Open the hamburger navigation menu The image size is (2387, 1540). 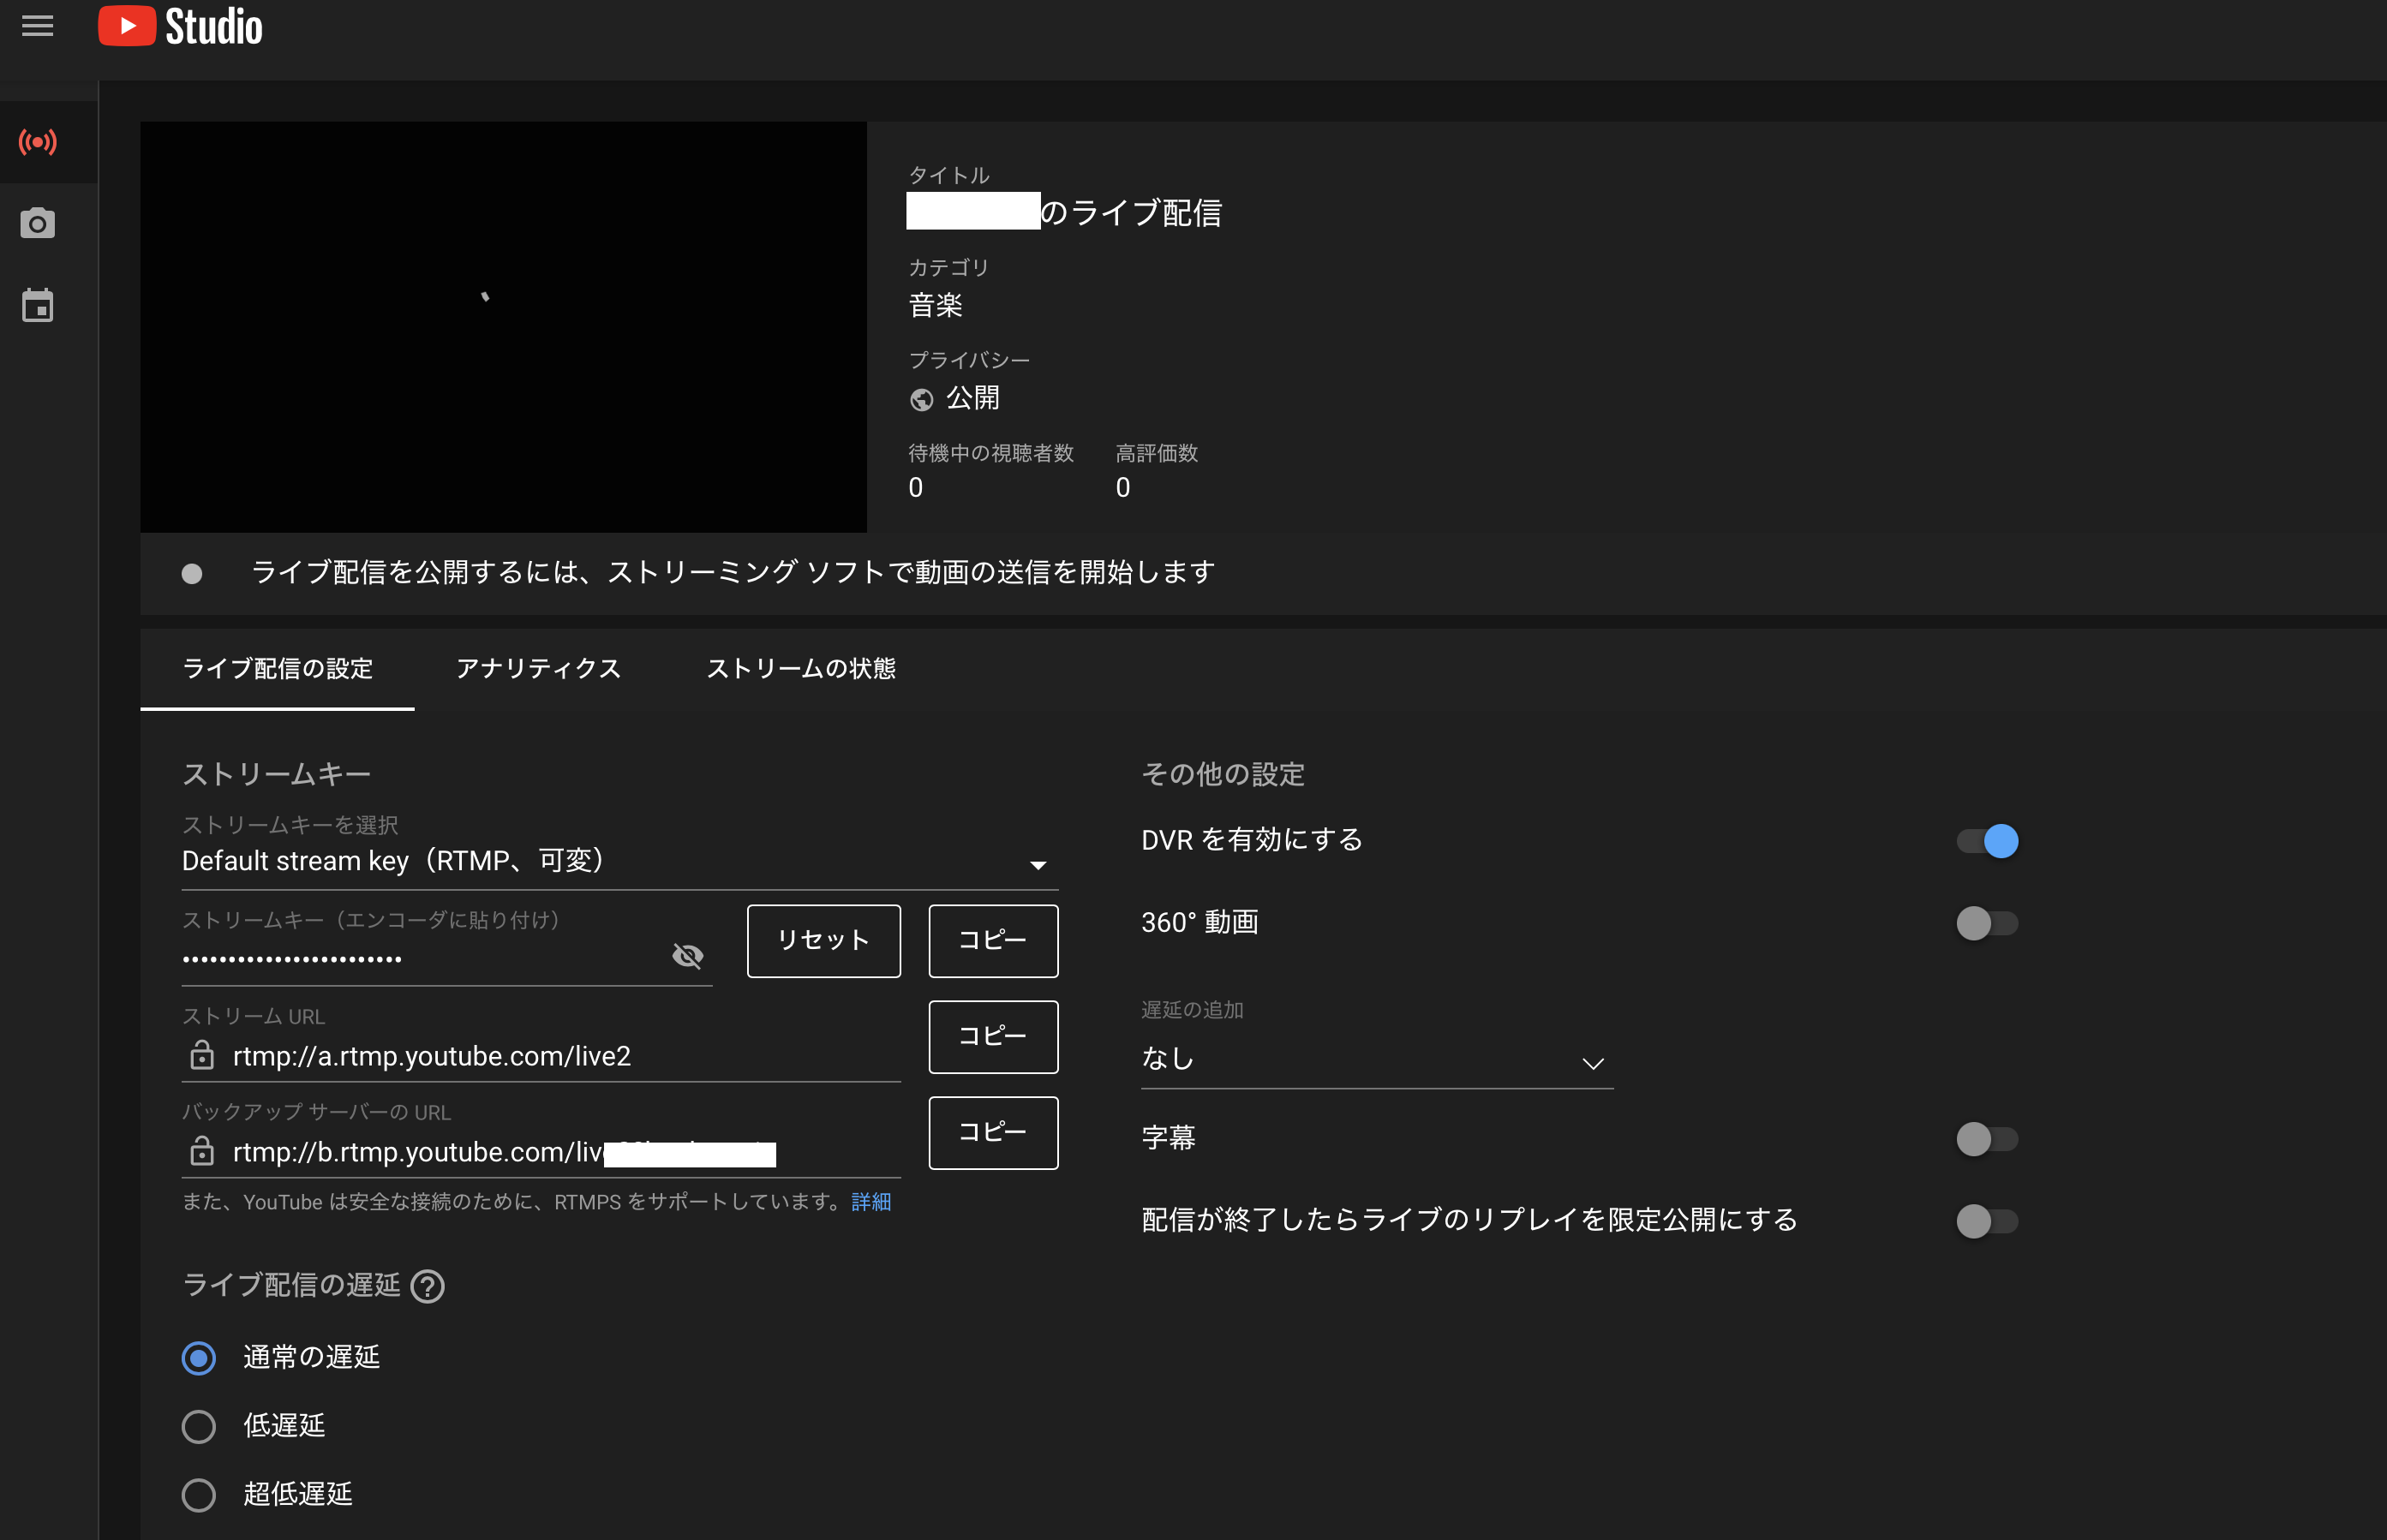point(37,25)
